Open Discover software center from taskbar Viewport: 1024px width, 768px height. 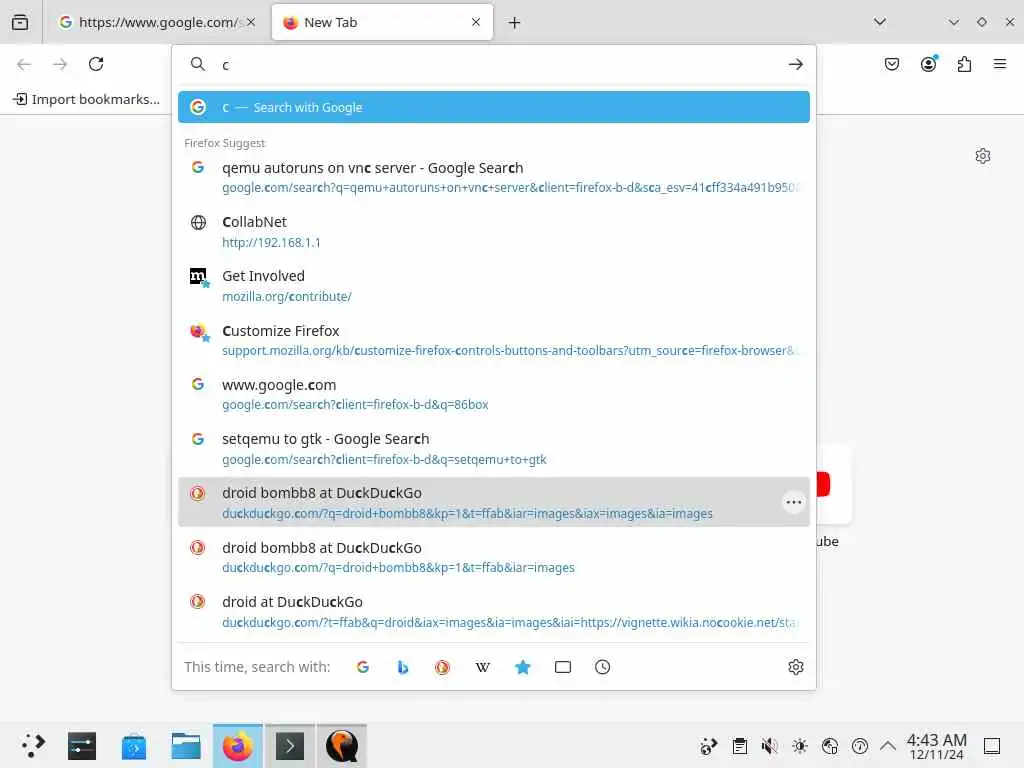click(x=134, y=746)
